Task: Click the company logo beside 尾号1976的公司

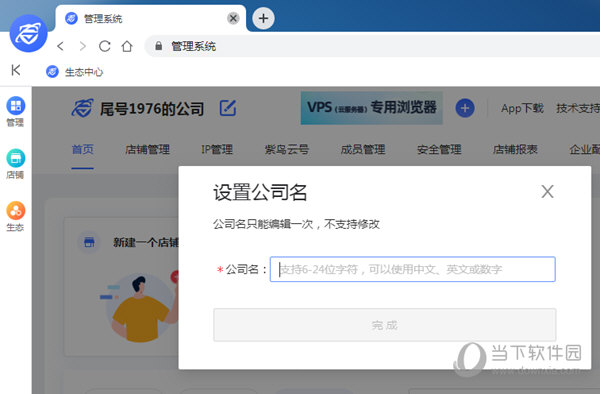Action: pos(82,108)
